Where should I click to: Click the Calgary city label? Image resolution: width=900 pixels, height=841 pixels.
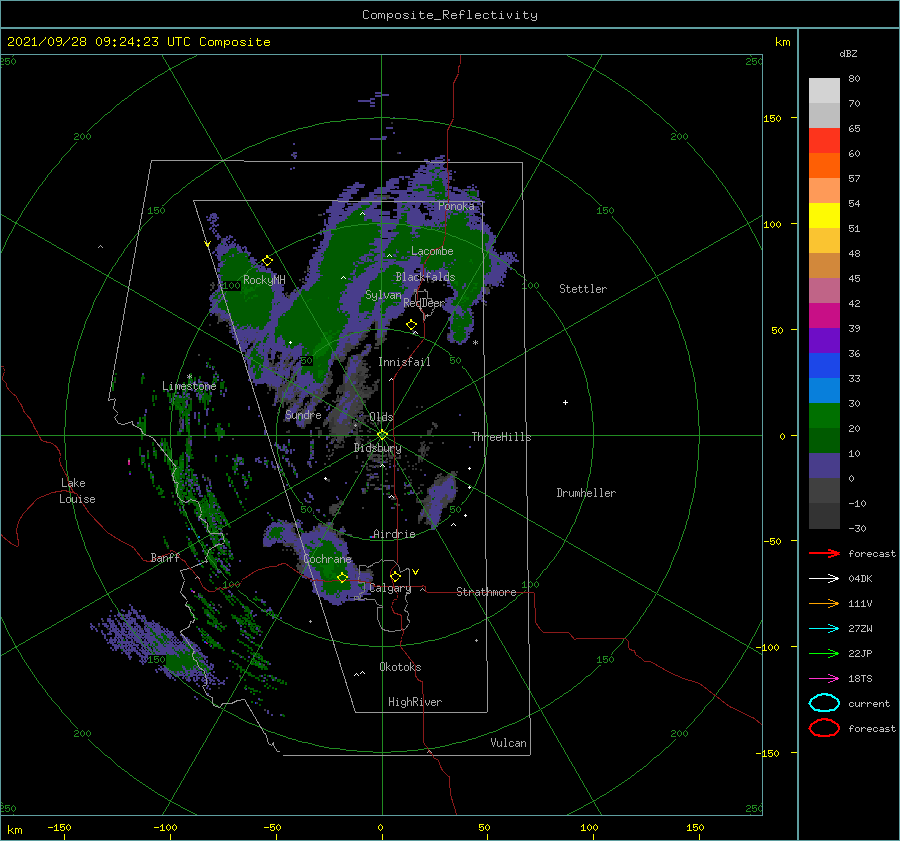pos(390,588)
